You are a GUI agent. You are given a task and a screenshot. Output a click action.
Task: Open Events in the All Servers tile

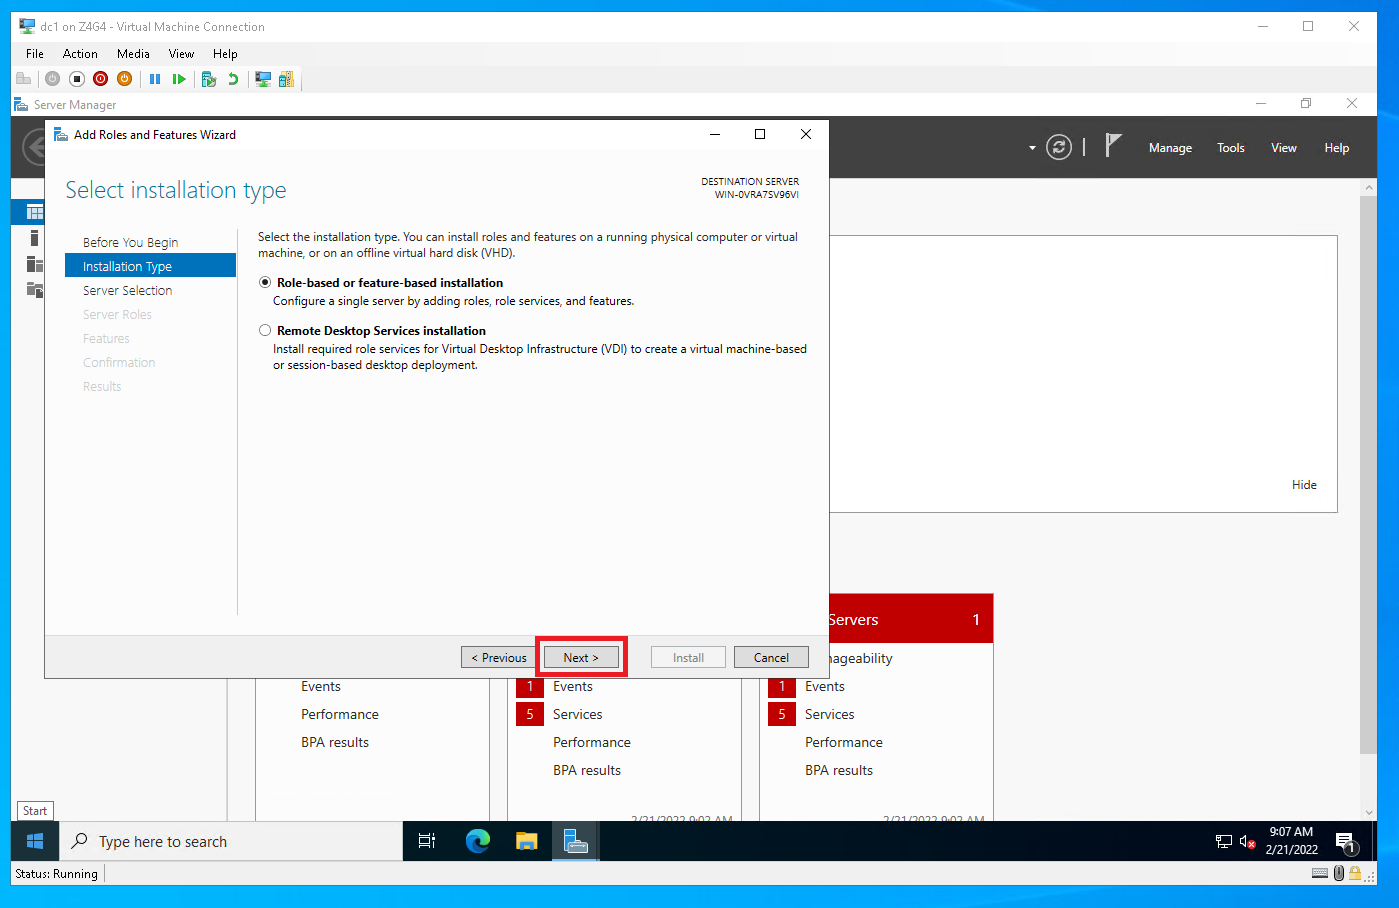pos(824,687)
